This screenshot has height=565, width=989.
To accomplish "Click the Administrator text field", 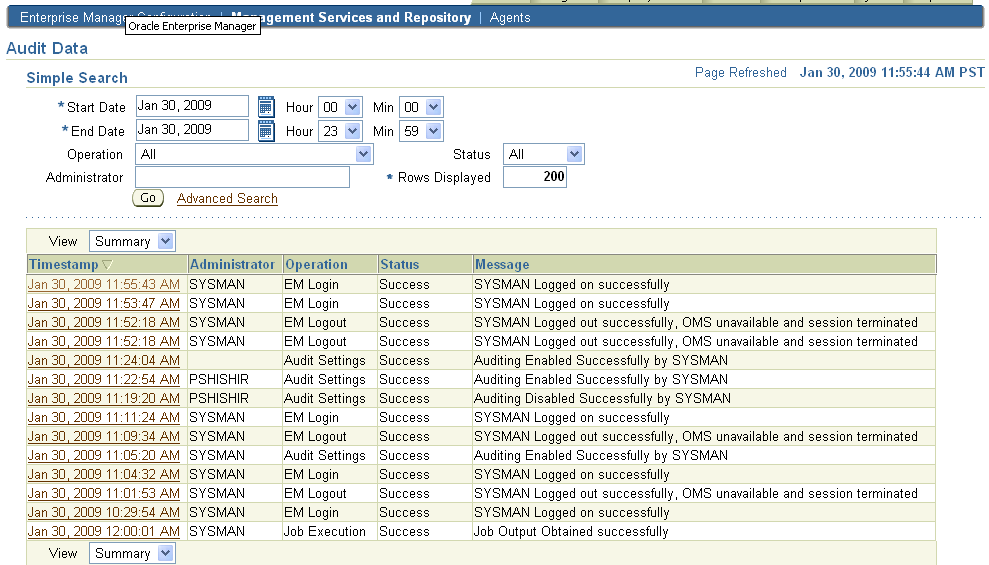I will point(242,177).
